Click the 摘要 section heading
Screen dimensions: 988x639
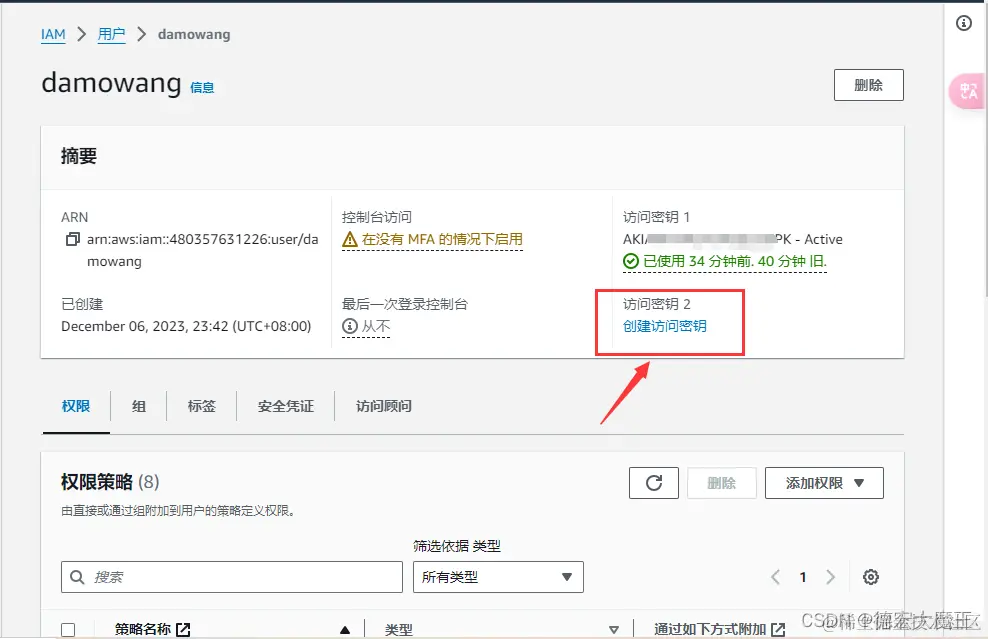79,156
